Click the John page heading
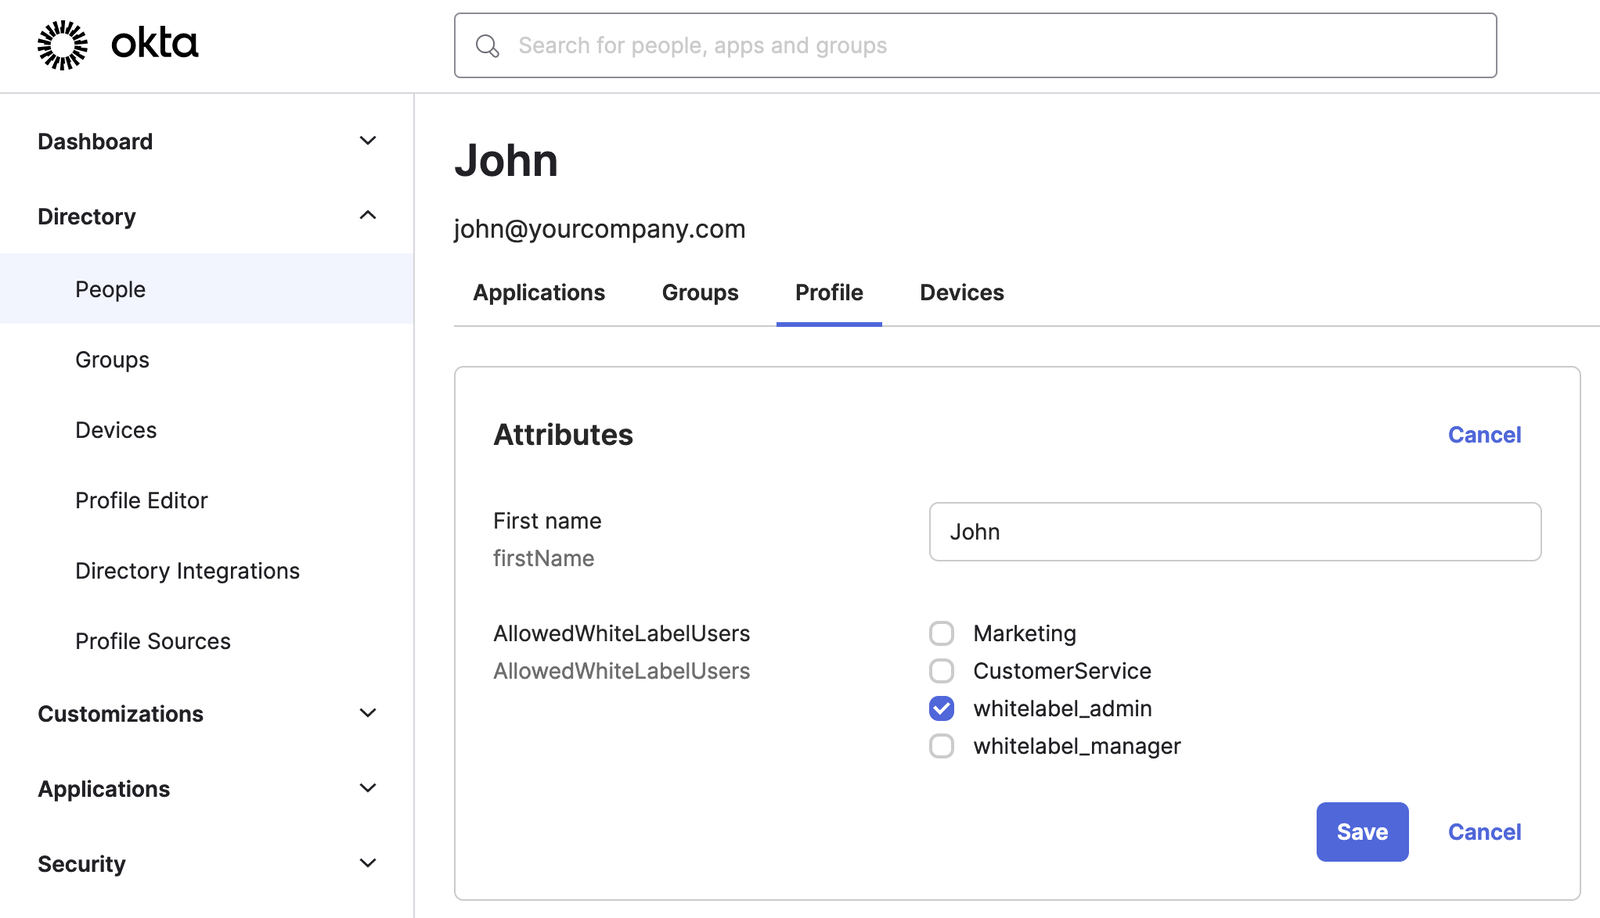 click(507, 161)
